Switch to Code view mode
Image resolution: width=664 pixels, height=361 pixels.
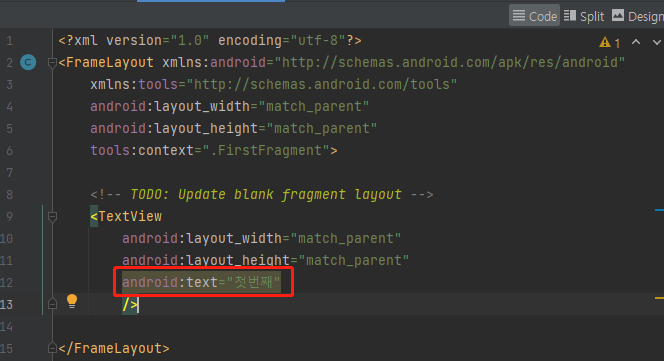point(534,16)
